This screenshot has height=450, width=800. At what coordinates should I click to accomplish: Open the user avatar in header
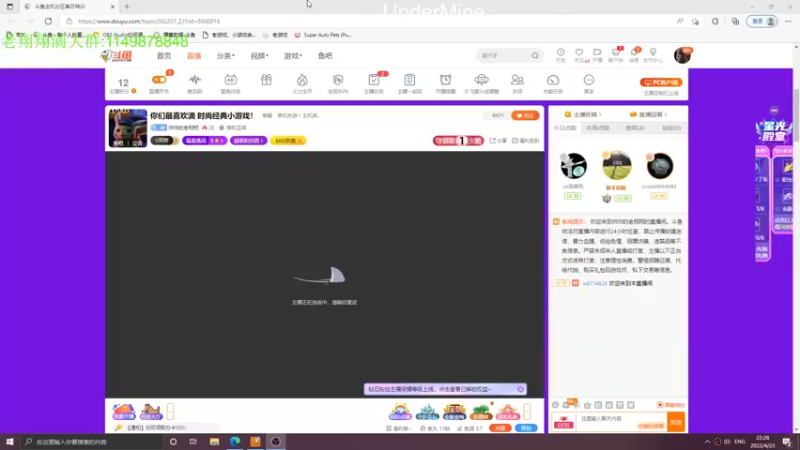click(682, 55)
